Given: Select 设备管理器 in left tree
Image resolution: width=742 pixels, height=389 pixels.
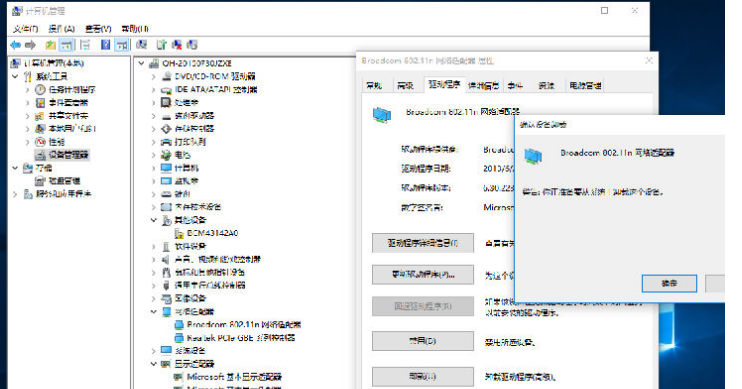Looking at the screenshot, I should (x=68, y=155).
